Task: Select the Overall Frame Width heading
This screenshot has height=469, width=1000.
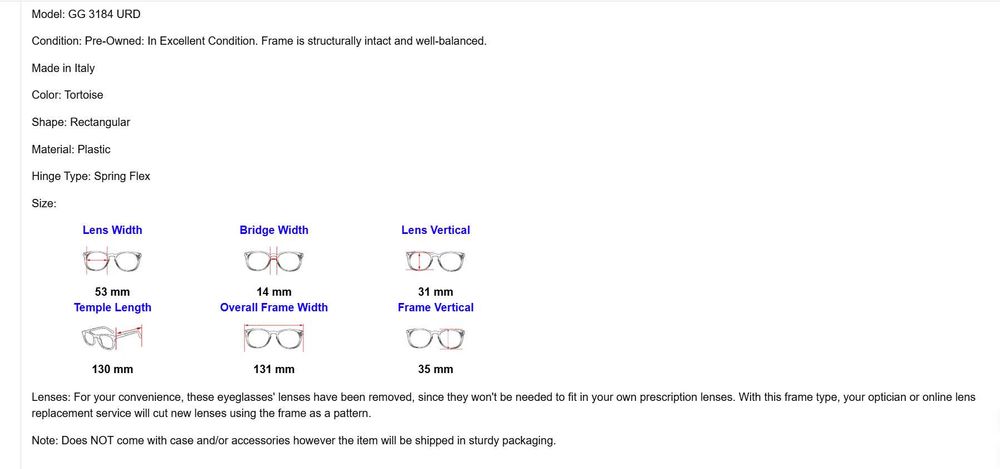Action: pyautogui.click(x=274, y=308)
